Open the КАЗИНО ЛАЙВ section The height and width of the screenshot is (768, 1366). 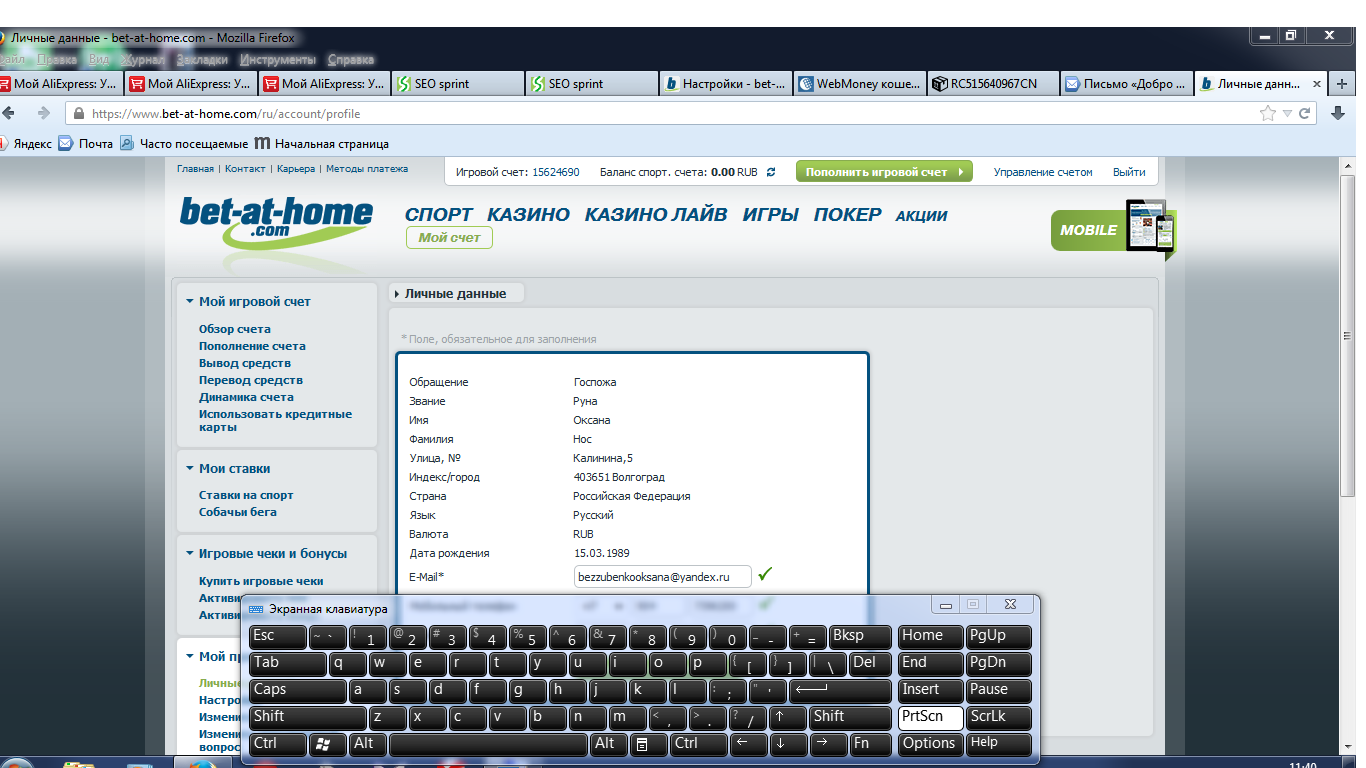point(656,214)
